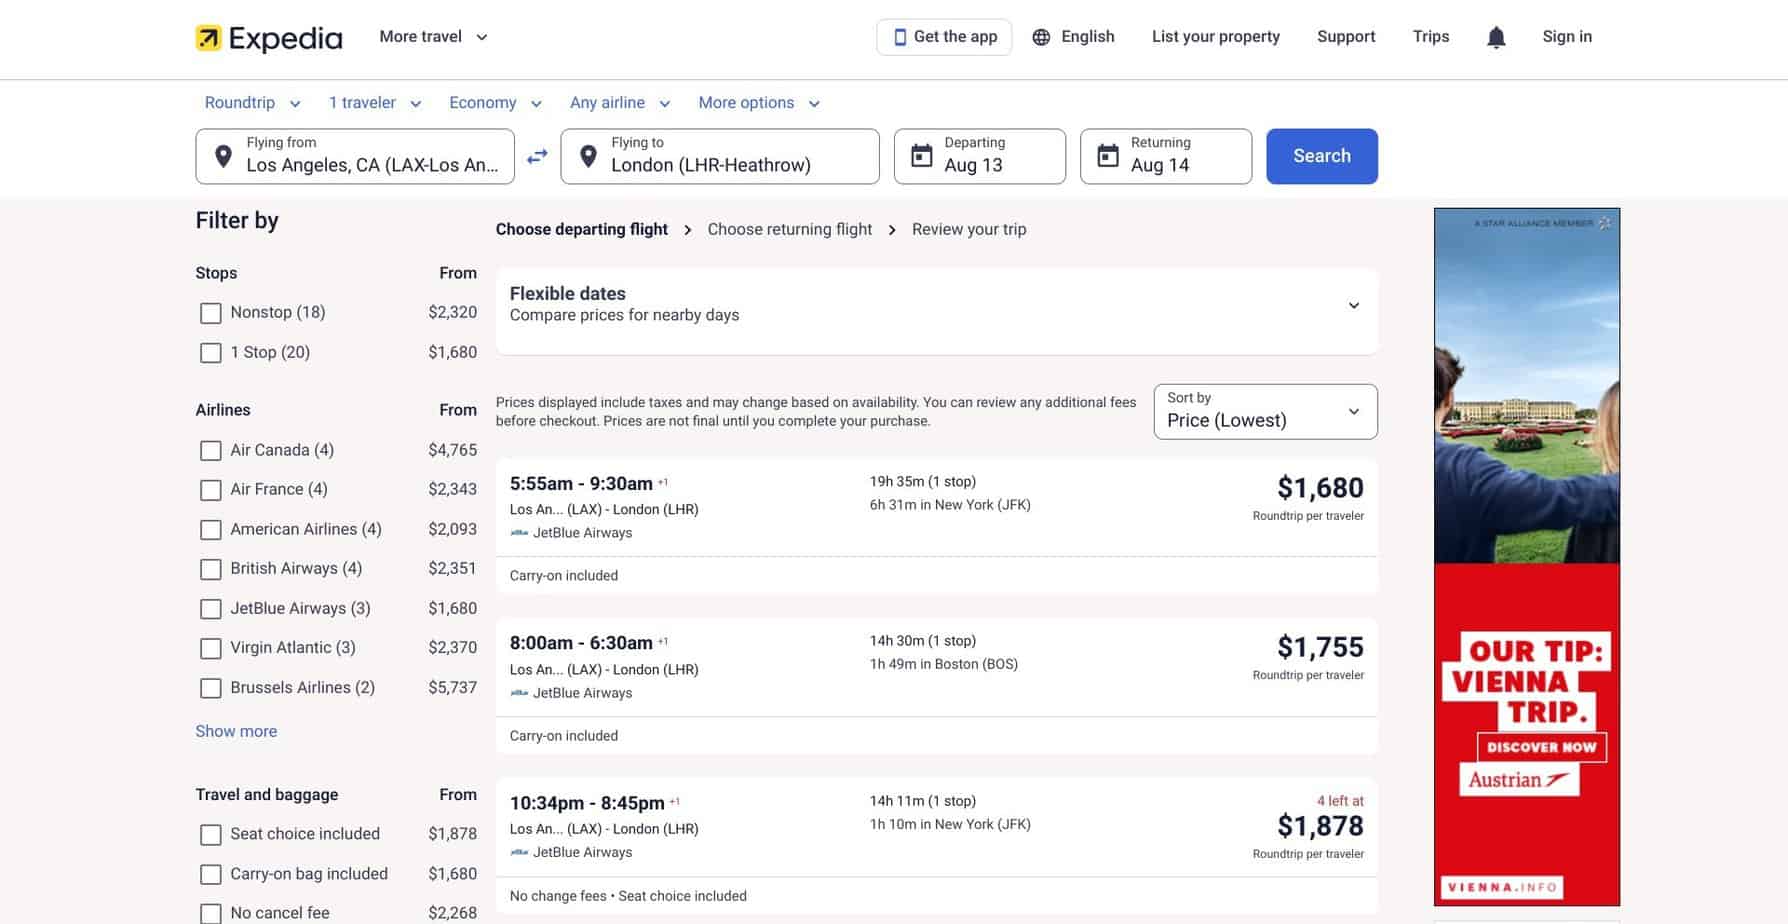
Task: Open the More travel dropdown
Action: [x=433, y=37]
